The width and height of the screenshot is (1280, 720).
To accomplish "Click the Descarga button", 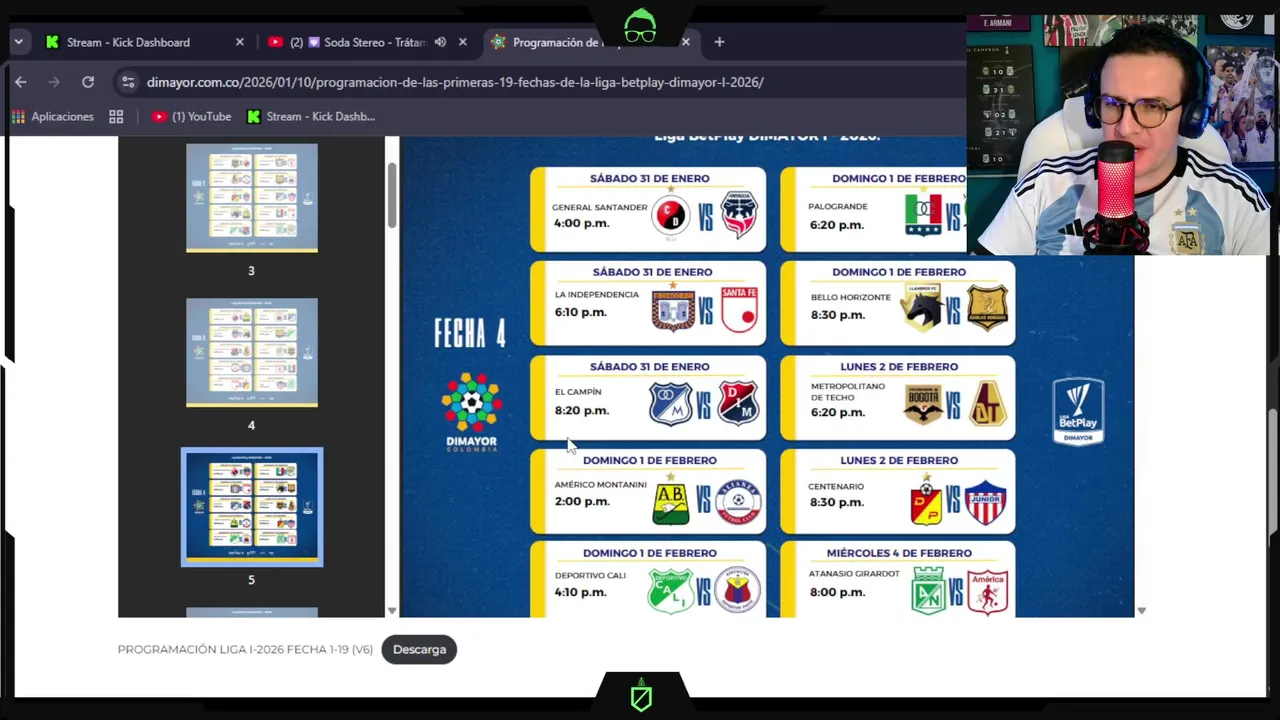I will click(x=419, y=649).
